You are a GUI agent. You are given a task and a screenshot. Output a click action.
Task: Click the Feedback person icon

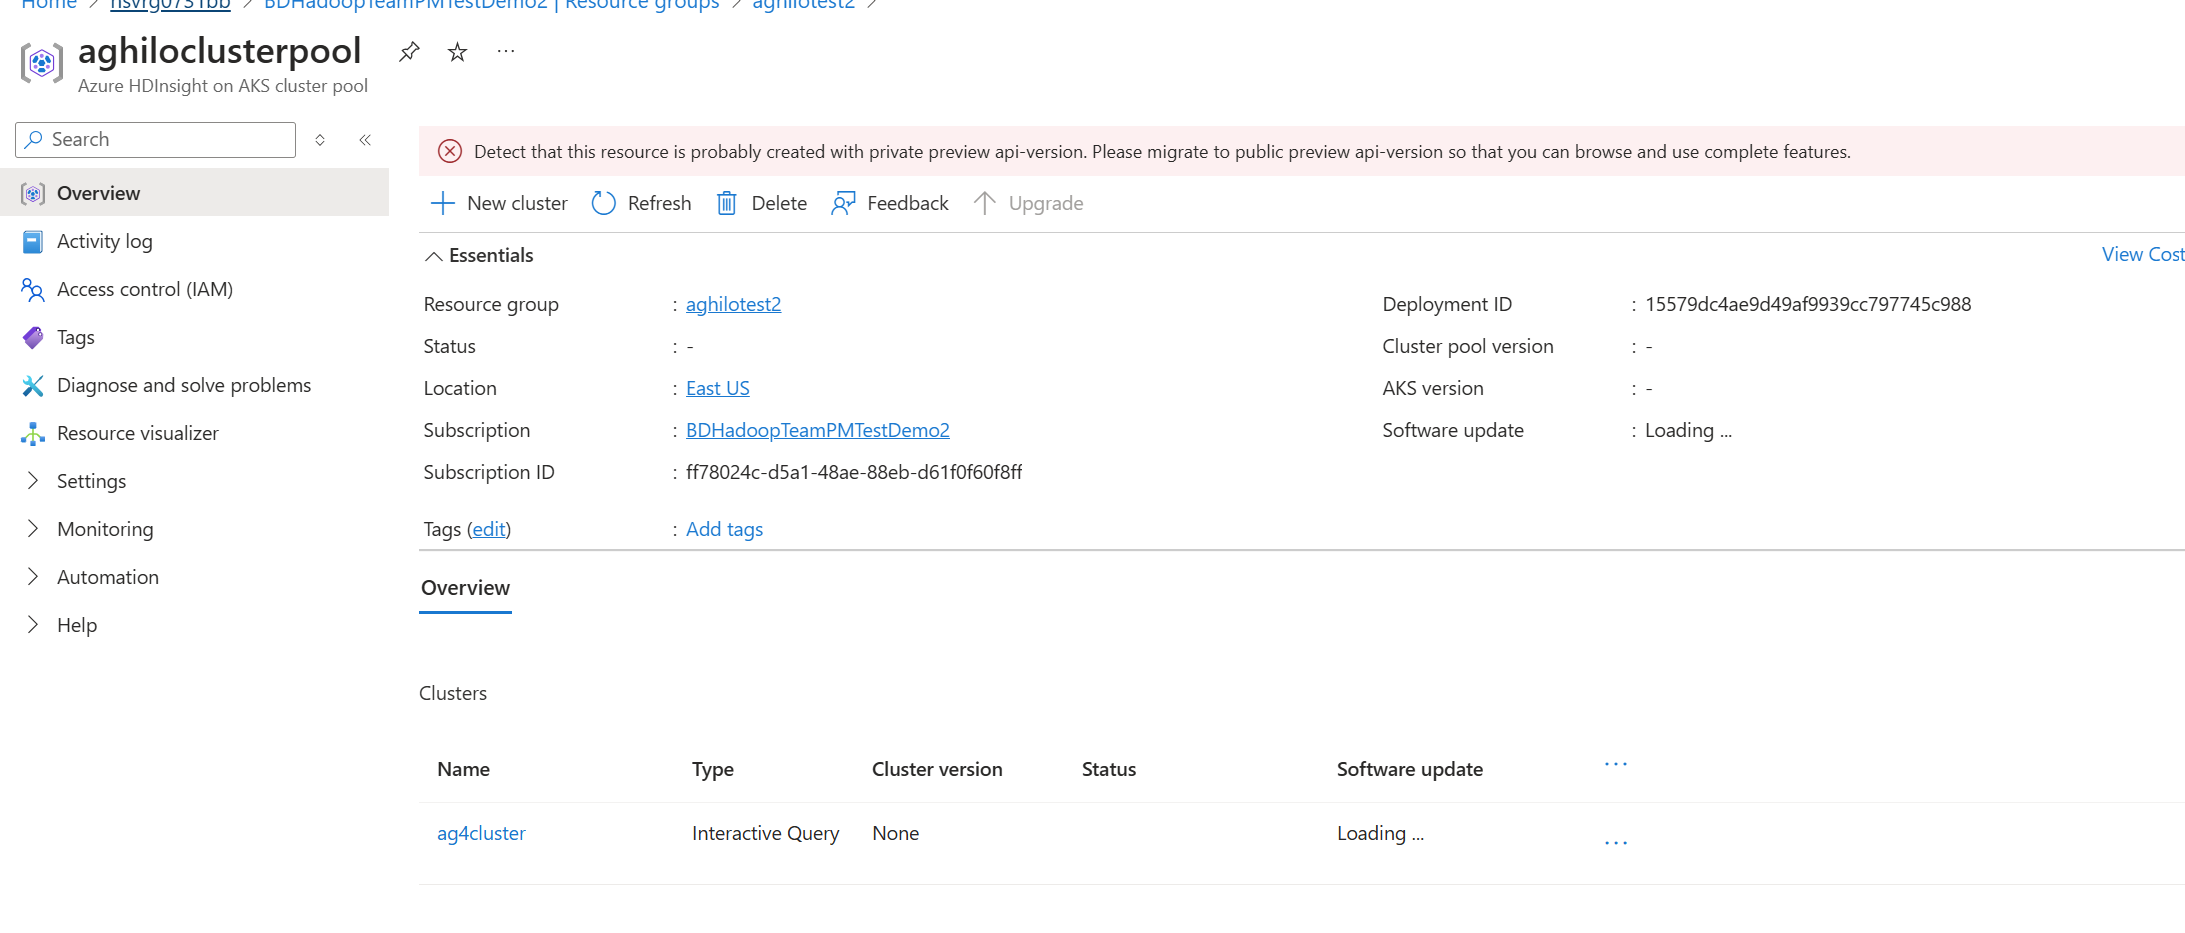[843, 203]
